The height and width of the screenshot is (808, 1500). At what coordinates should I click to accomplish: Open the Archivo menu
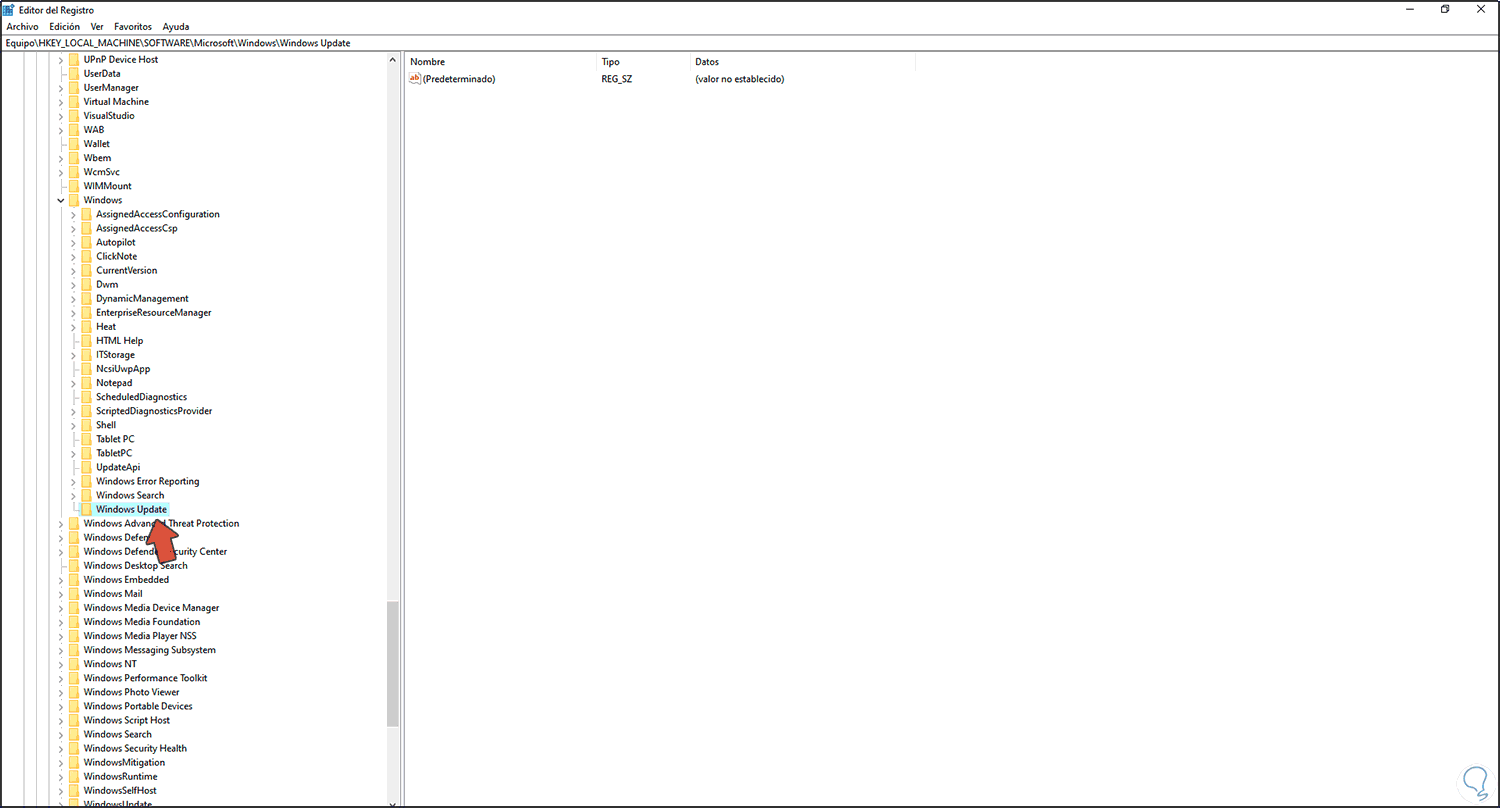(22, 26)
